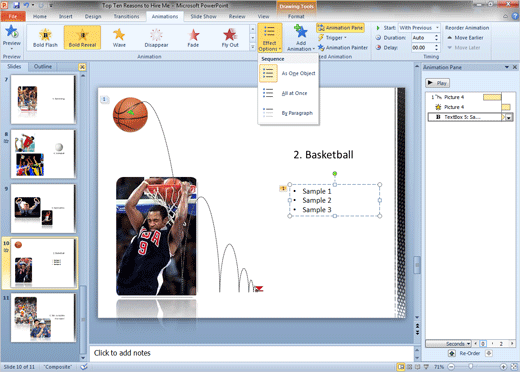Viewport: 520px width, 372px height.
Task: Toggle the Animation Pane button
Action: tap(340, 28)
